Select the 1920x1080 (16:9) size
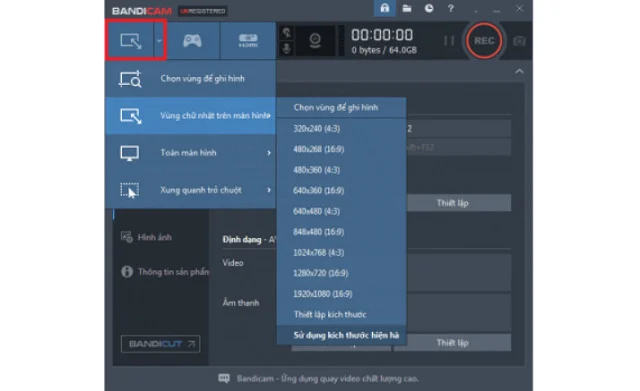The image size is (640, 391). 342,294
